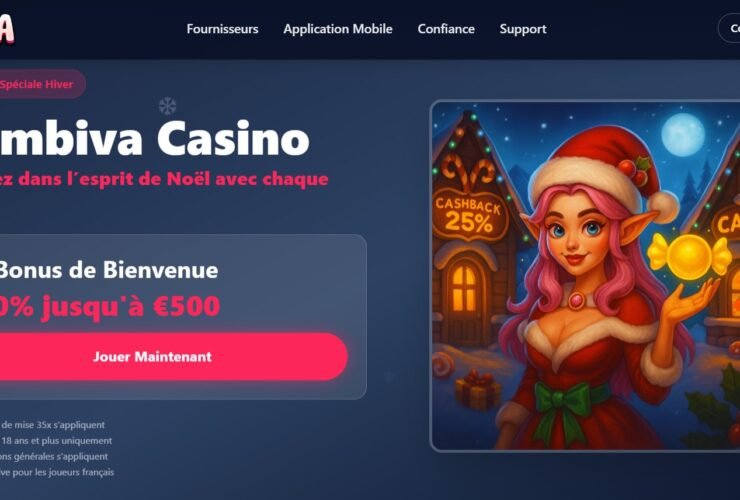740x500 pixels.
Task: Select Confiance in the navigation bar
Action: 446,29
